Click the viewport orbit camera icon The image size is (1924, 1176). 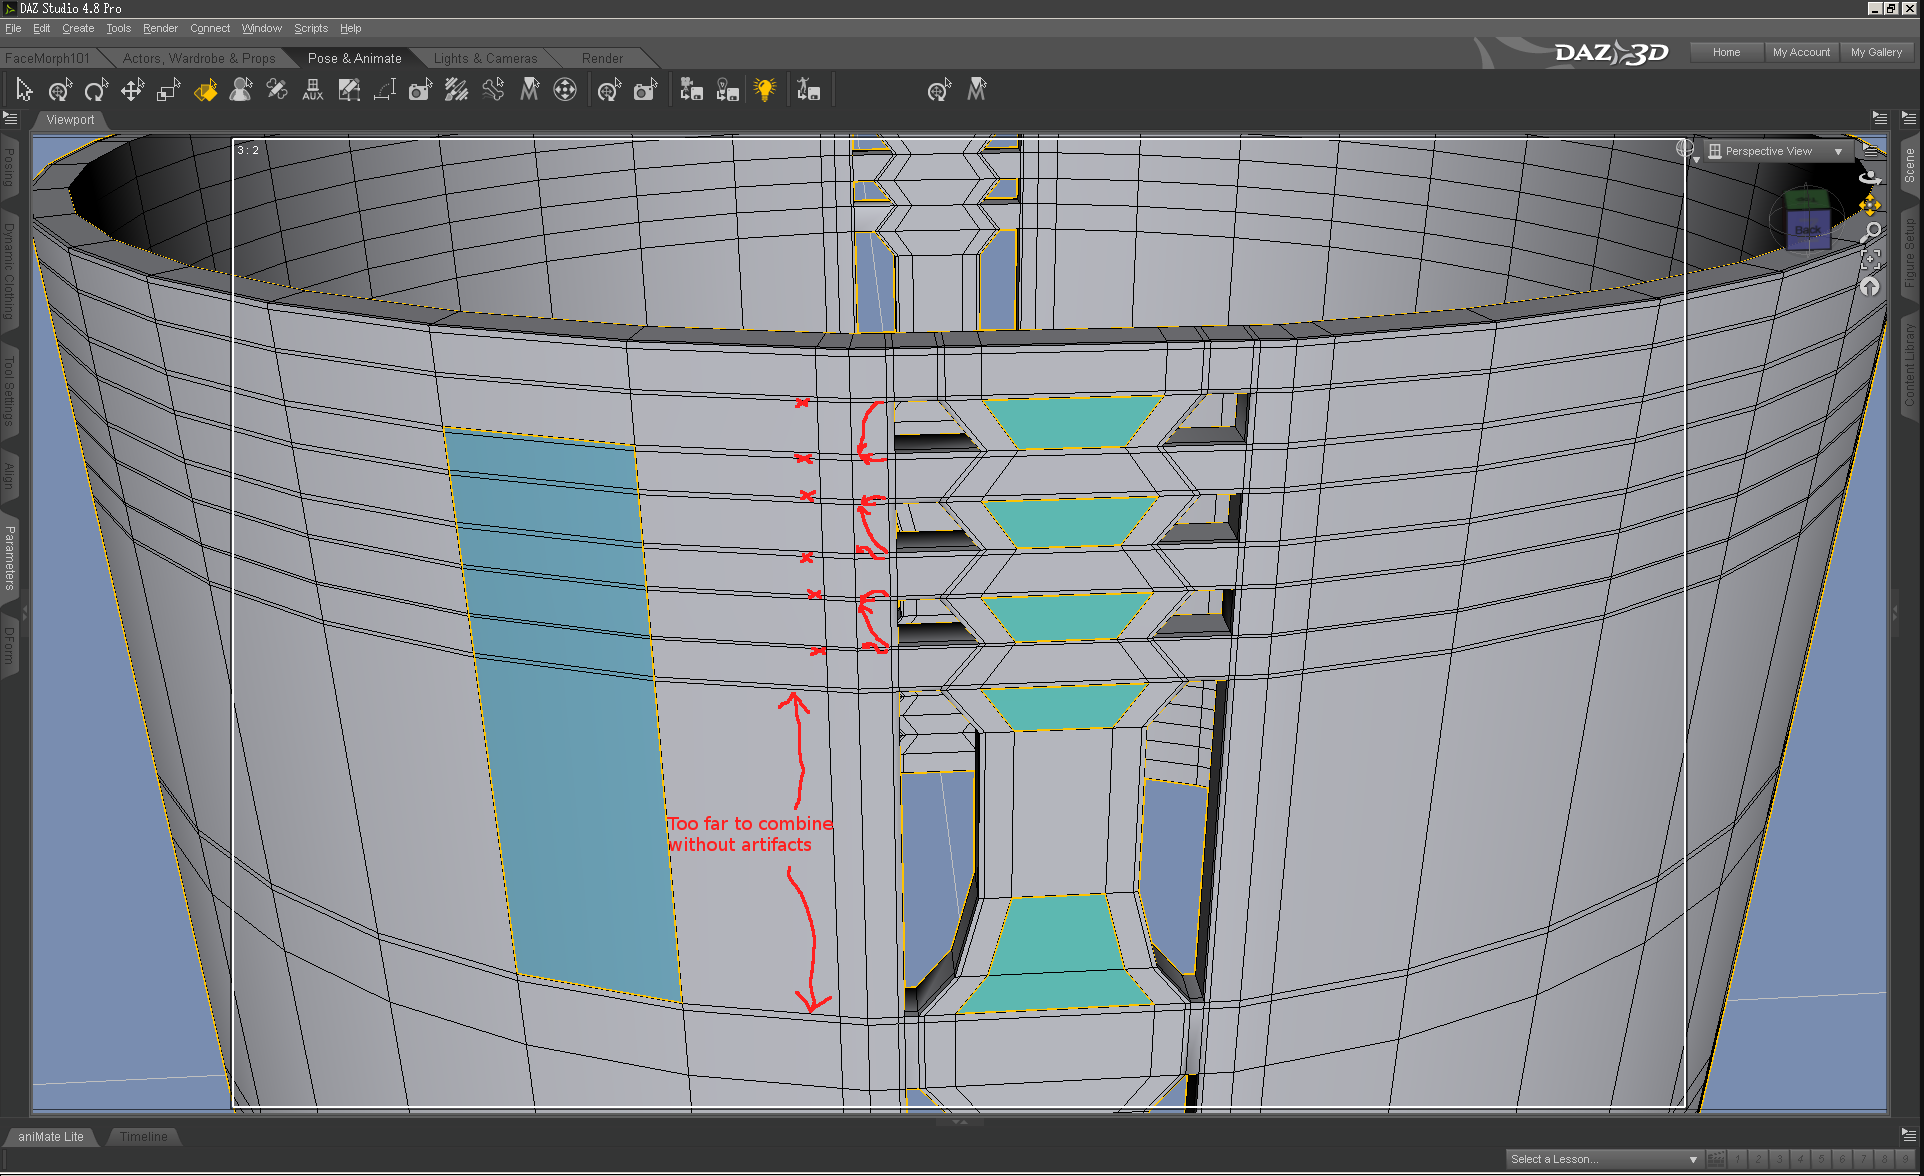[x=1870, y=177]
